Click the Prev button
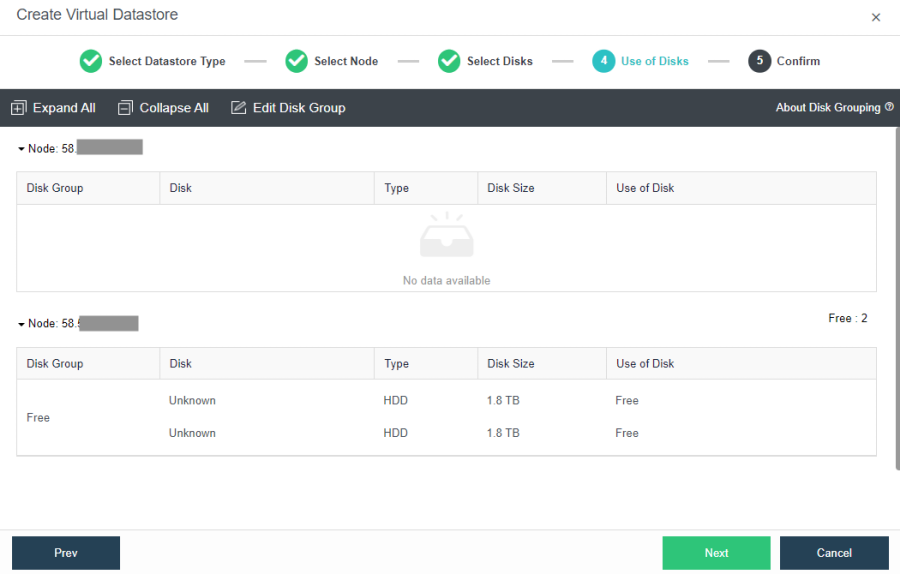 tap(66, 553)
